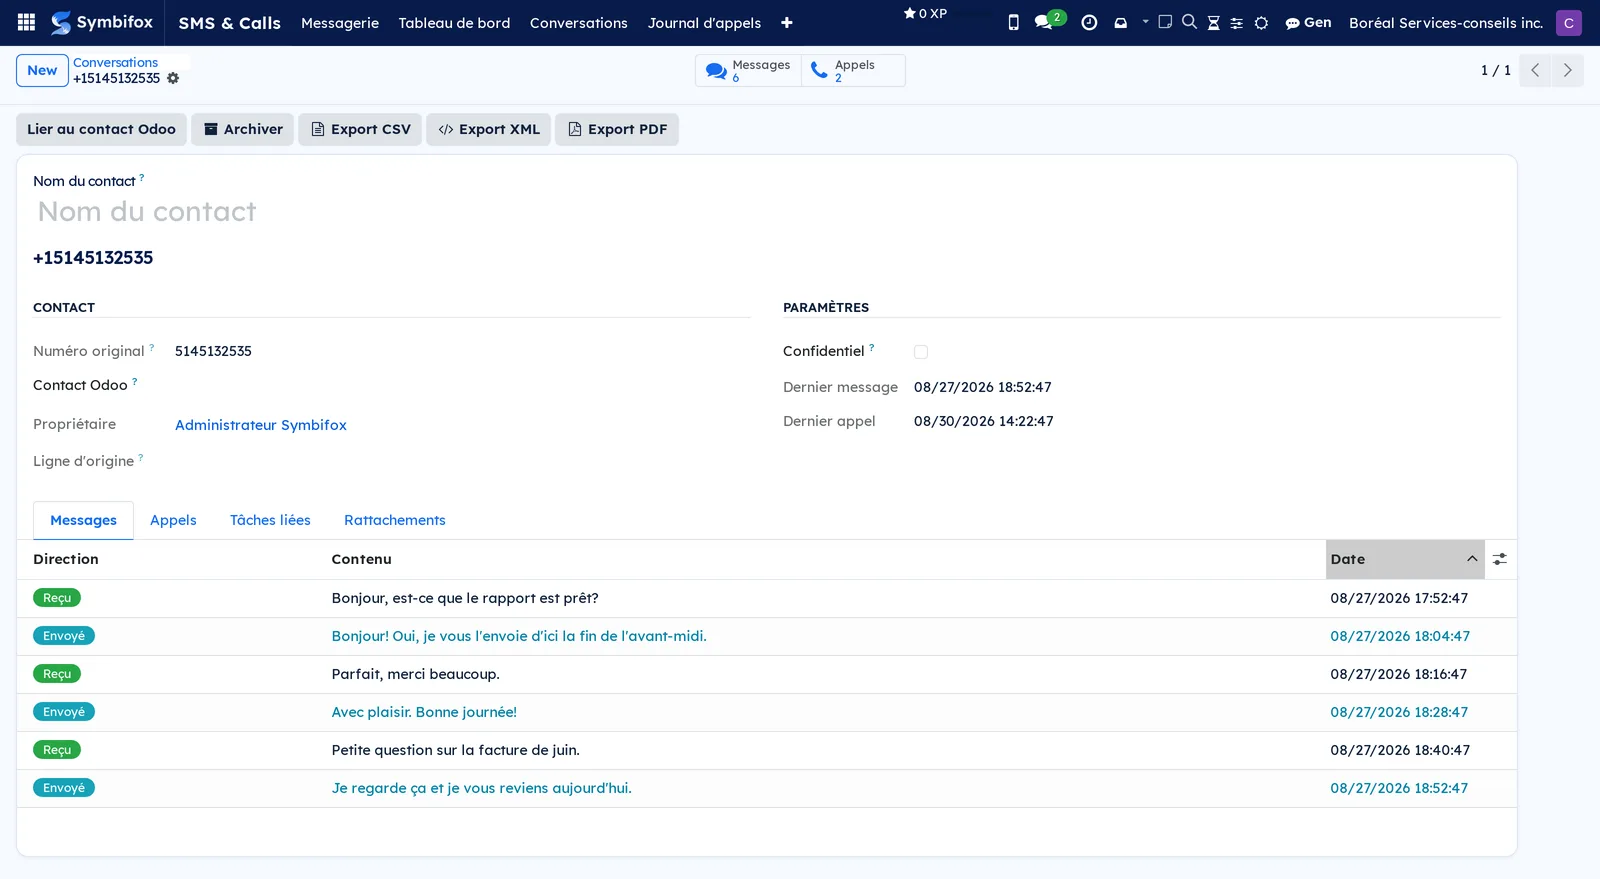Open the Messages 6 stat button
The height and width of the screenshot is (879, 1600).
click(x=748, y=70)
